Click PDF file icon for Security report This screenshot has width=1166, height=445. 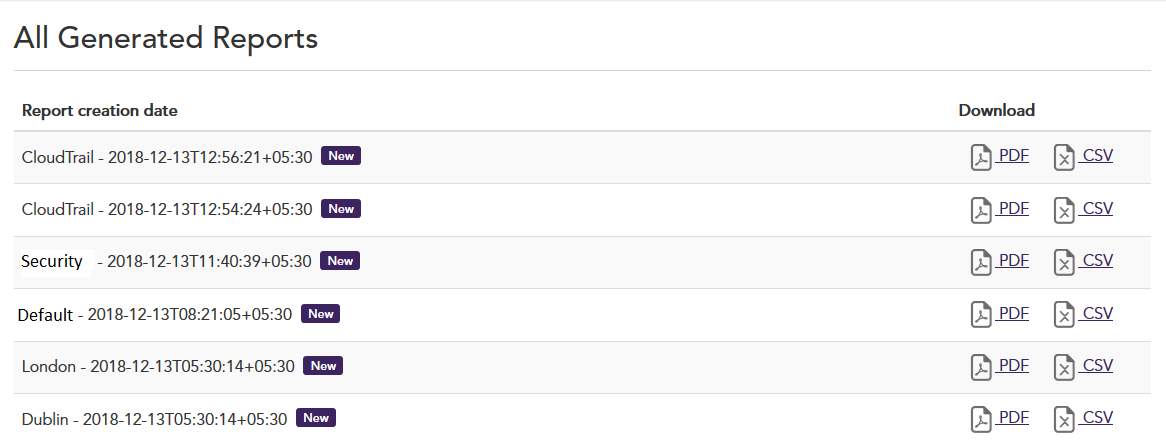pos(981,262)
